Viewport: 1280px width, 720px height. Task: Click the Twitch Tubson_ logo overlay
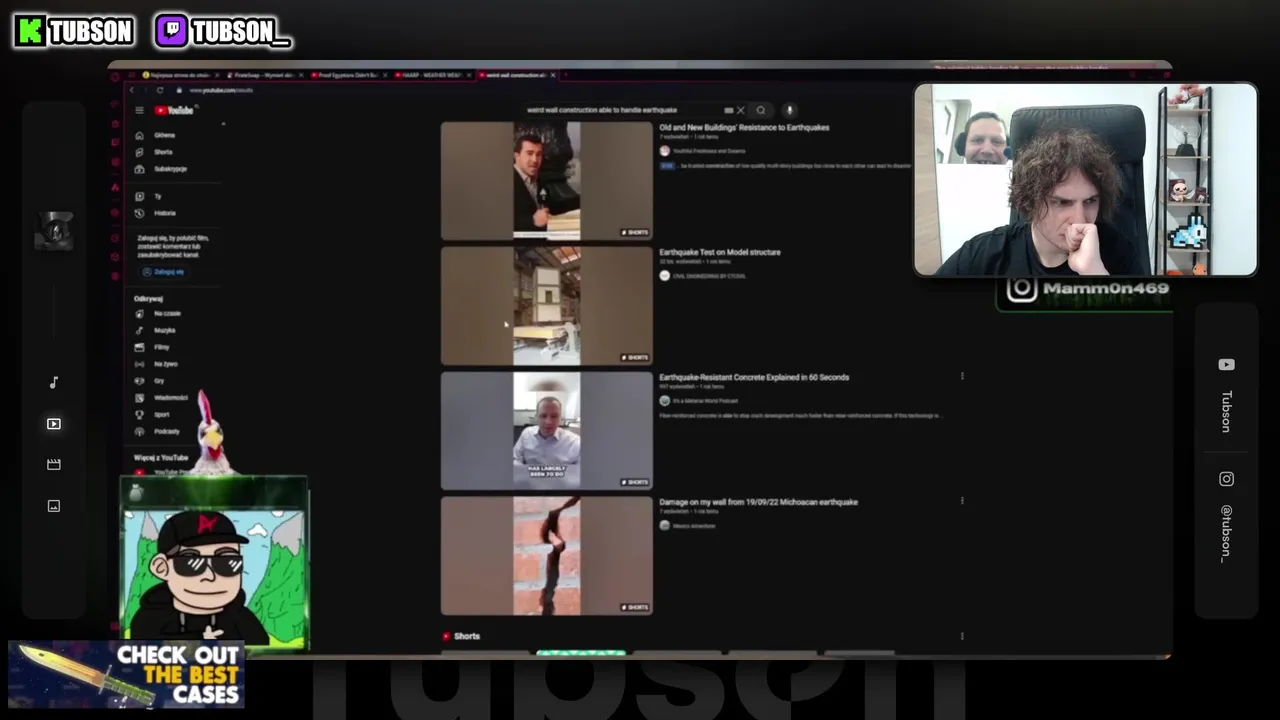click(x=222, y=31)
